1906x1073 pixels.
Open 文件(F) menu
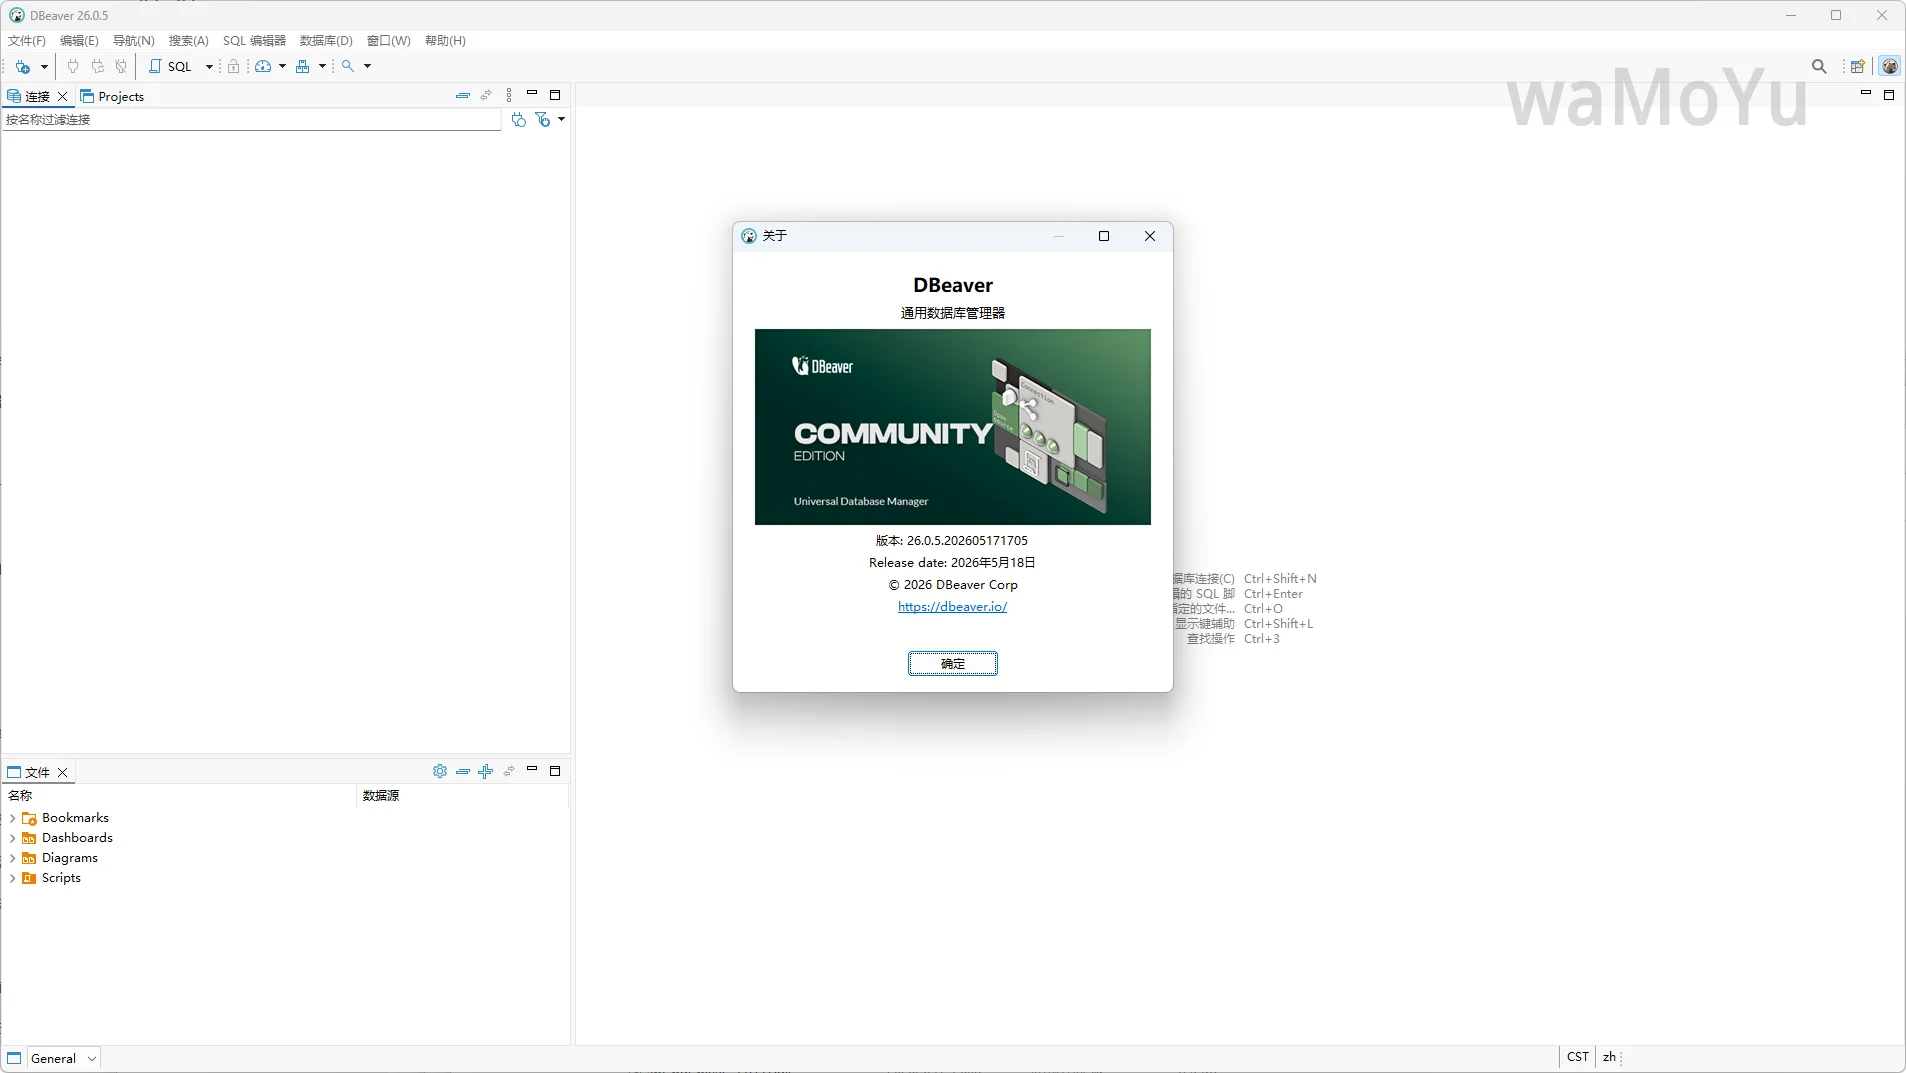[27, 41]
